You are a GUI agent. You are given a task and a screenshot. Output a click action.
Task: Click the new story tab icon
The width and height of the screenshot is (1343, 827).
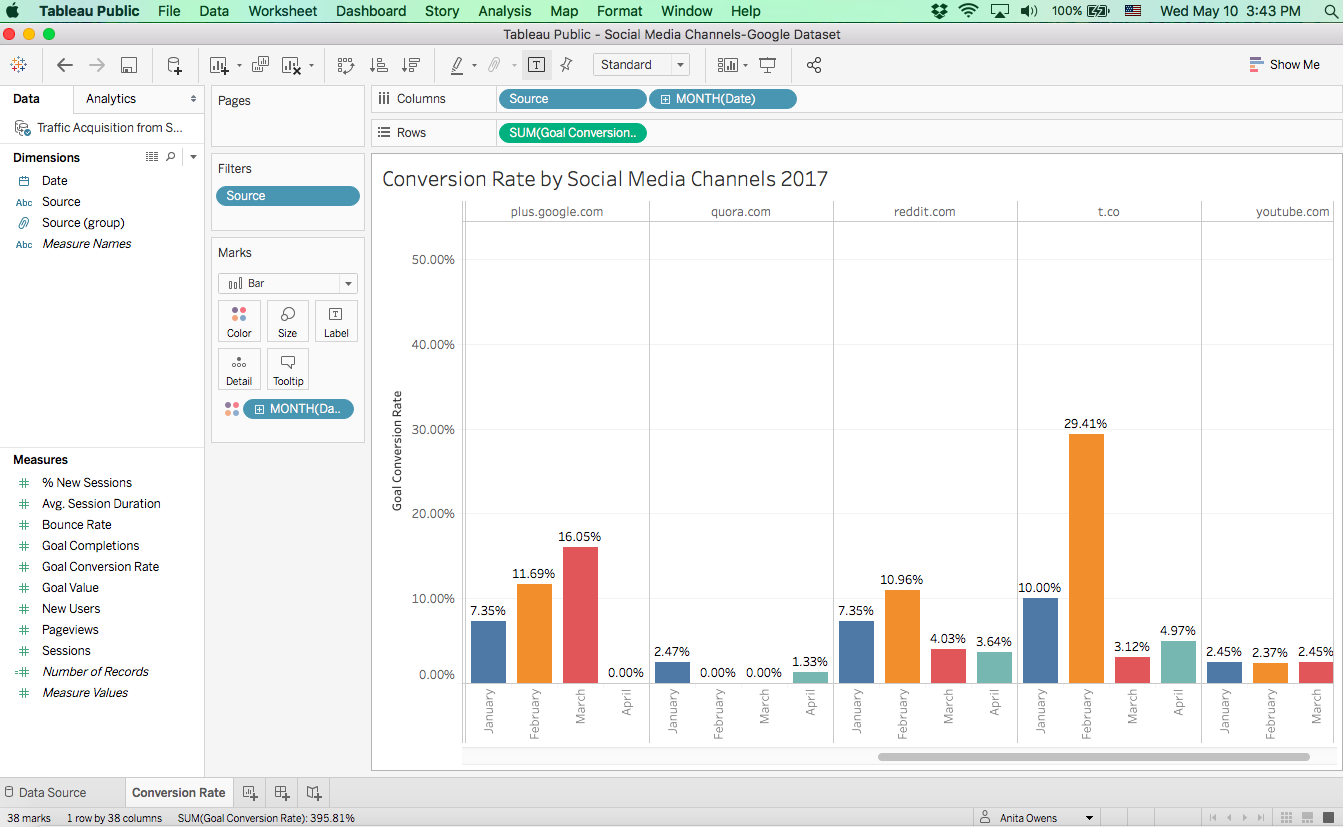point(314,793)
